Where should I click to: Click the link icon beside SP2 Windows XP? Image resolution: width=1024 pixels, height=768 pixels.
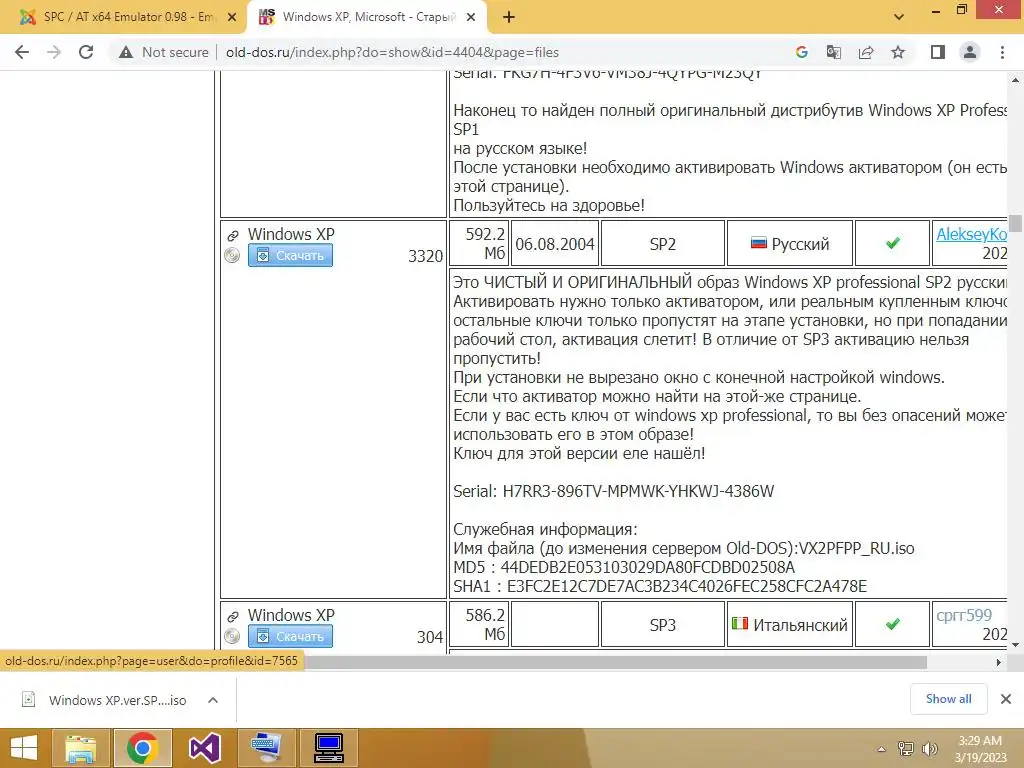tap(232, 235)
